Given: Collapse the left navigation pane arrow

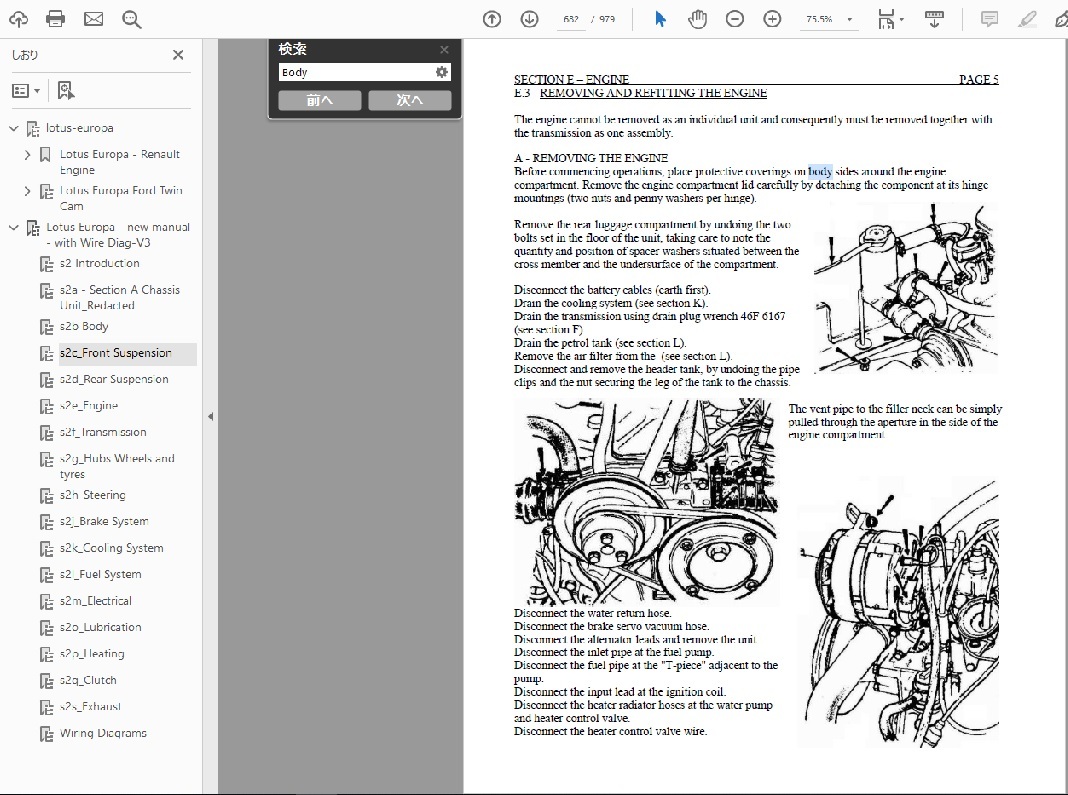Looking at the screenshot, I should [210, 416].
